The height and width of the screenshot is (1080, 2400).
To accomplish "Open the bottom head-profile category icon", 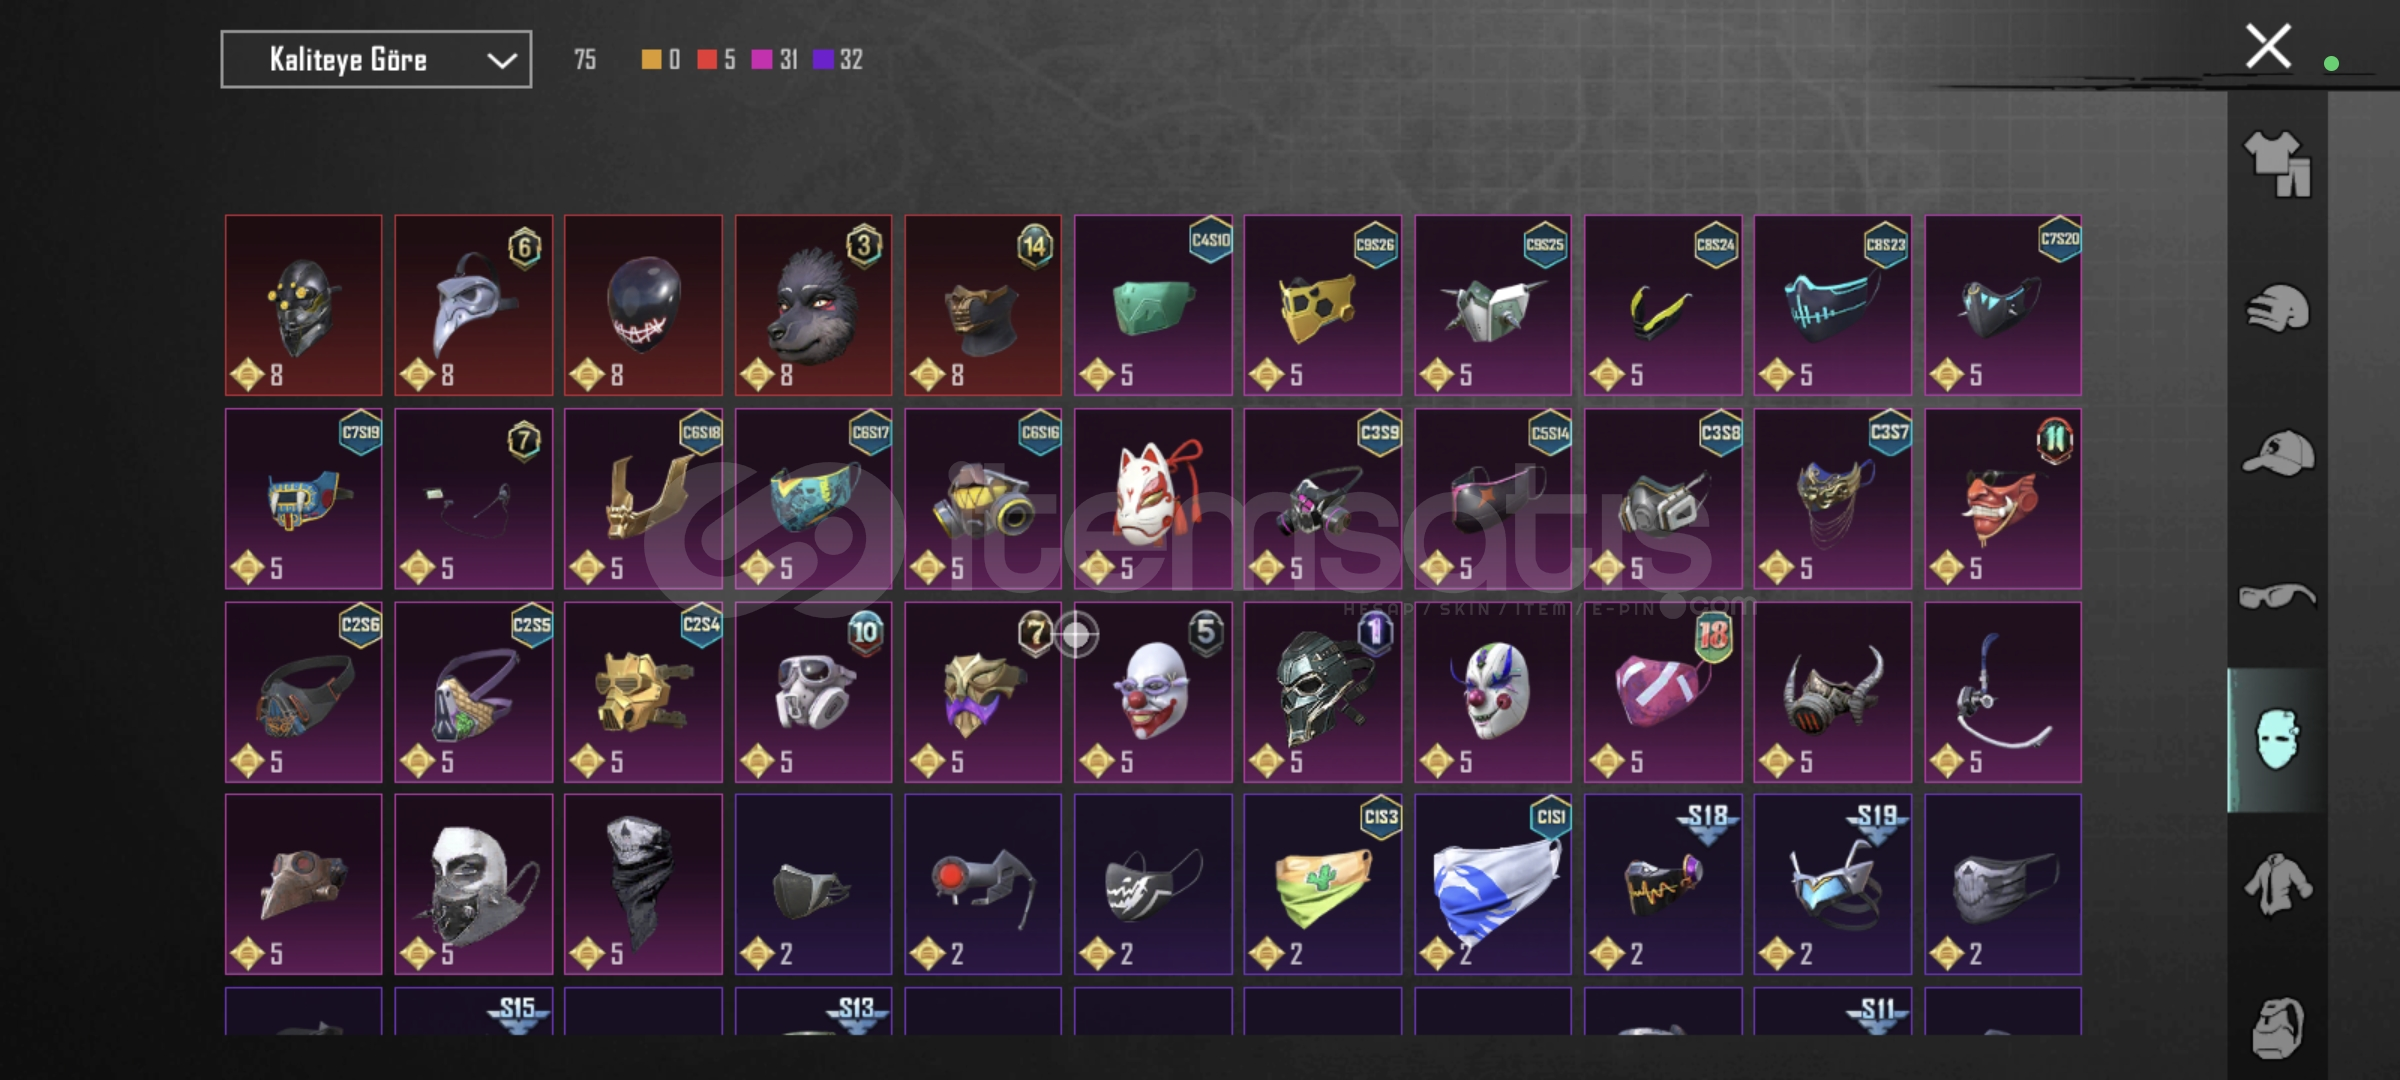I will pos(2277,1027).
